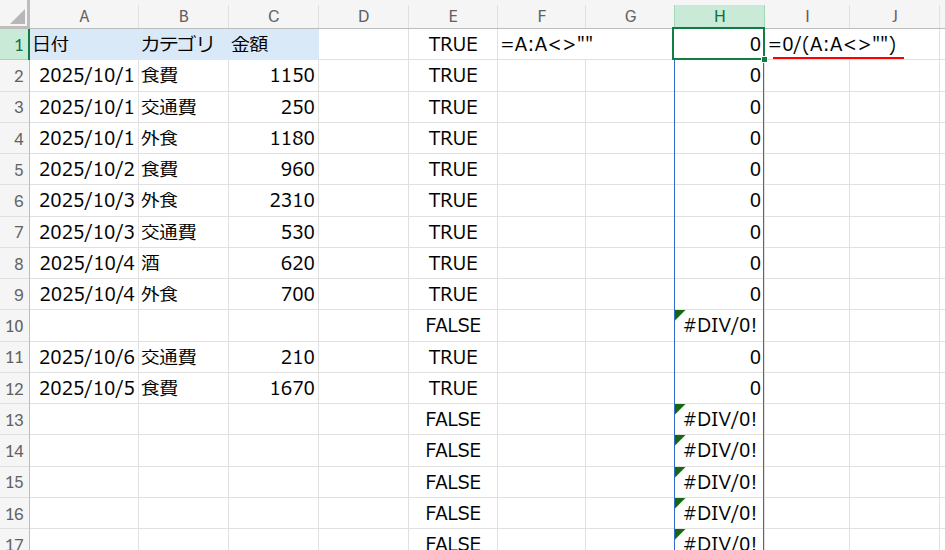The image size is (945, 550).
Task: Click the 金額 header cell
Action: tap(273, 45)
